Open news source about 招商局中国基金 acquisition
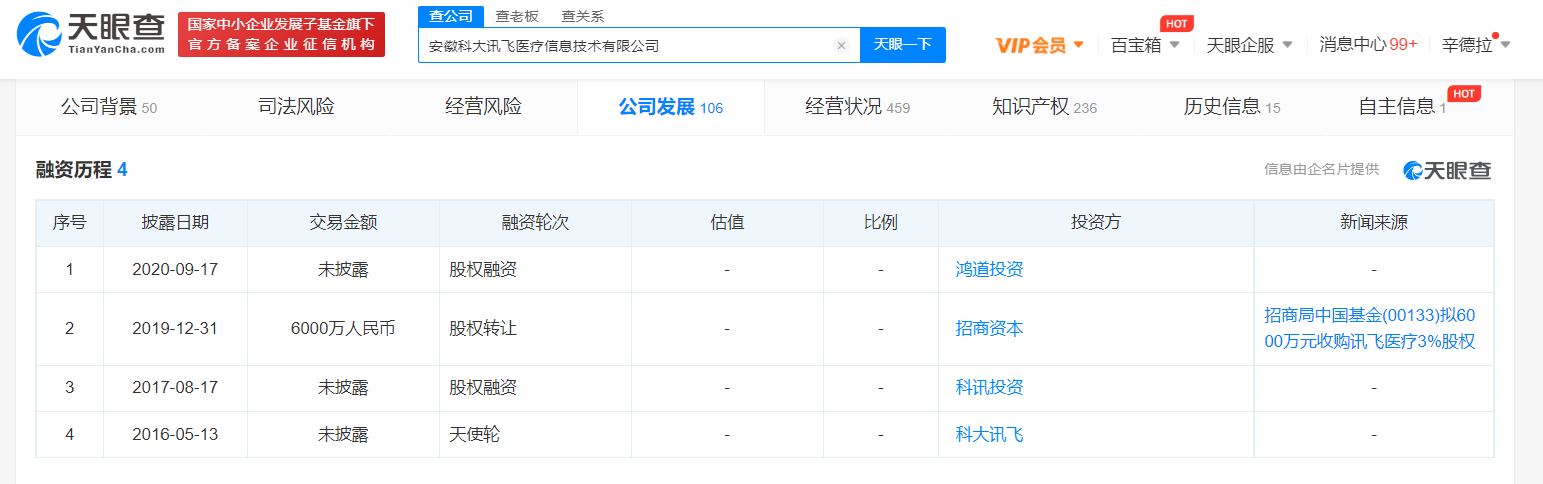 (x=1369, y=328)
